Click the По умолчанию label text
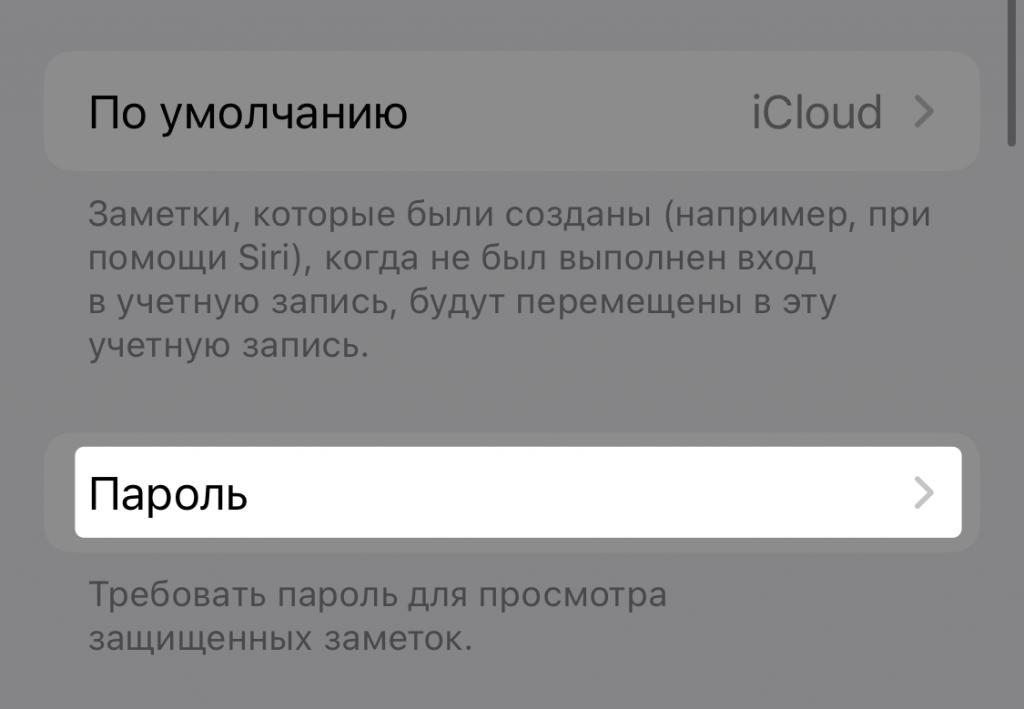 [x=248, y=113]
